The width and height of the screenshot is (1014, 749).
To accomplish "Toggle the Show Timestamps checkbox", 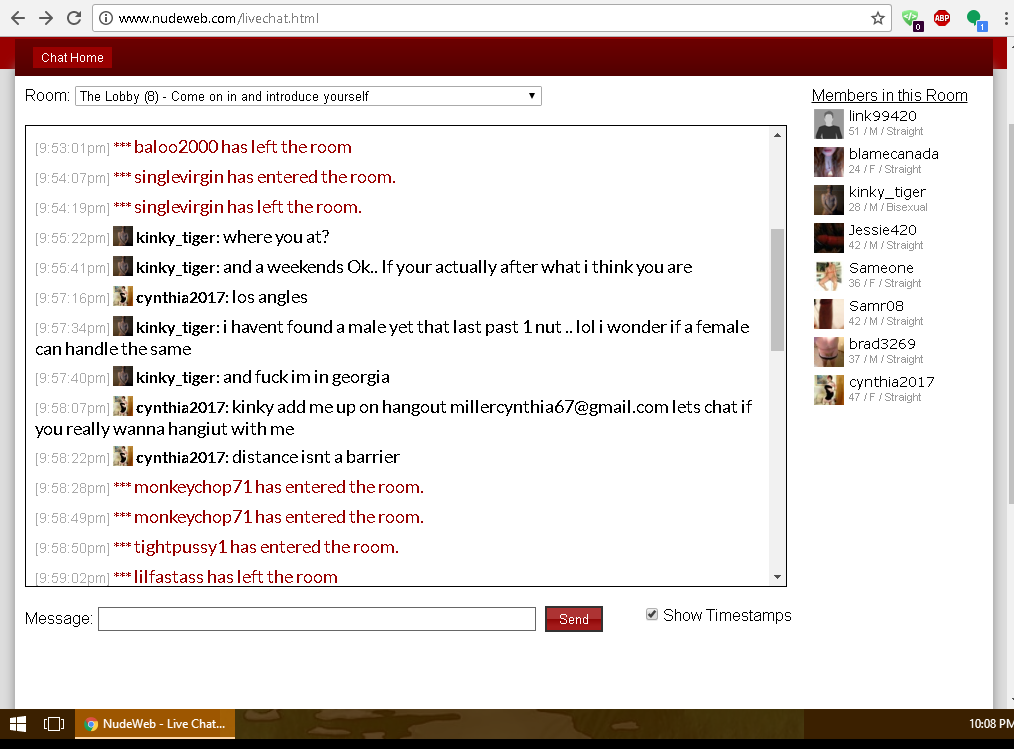I will [x=653, y=615].
